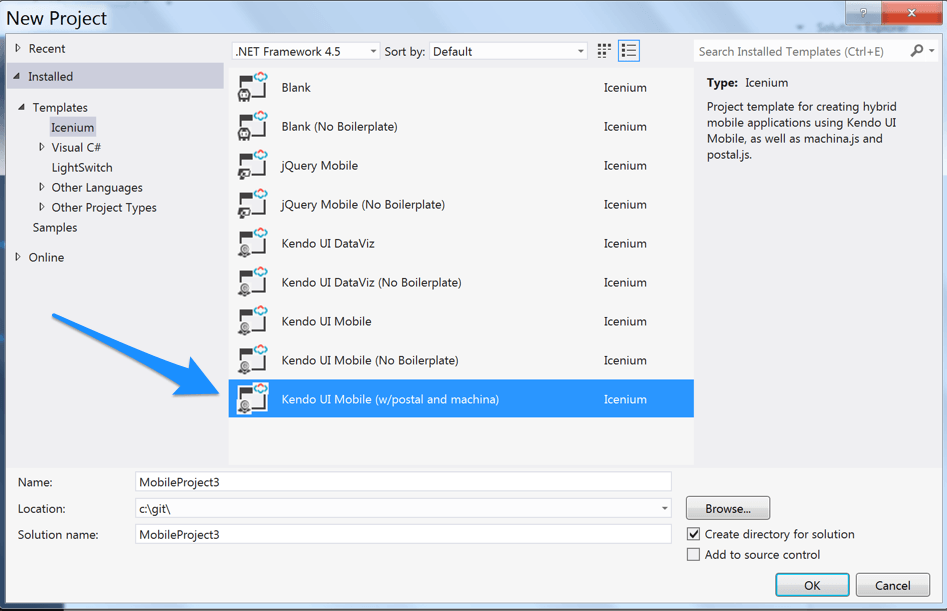Select the Kendo UI DataViz template
Screen dimensions: 947x611
point(461,243)
